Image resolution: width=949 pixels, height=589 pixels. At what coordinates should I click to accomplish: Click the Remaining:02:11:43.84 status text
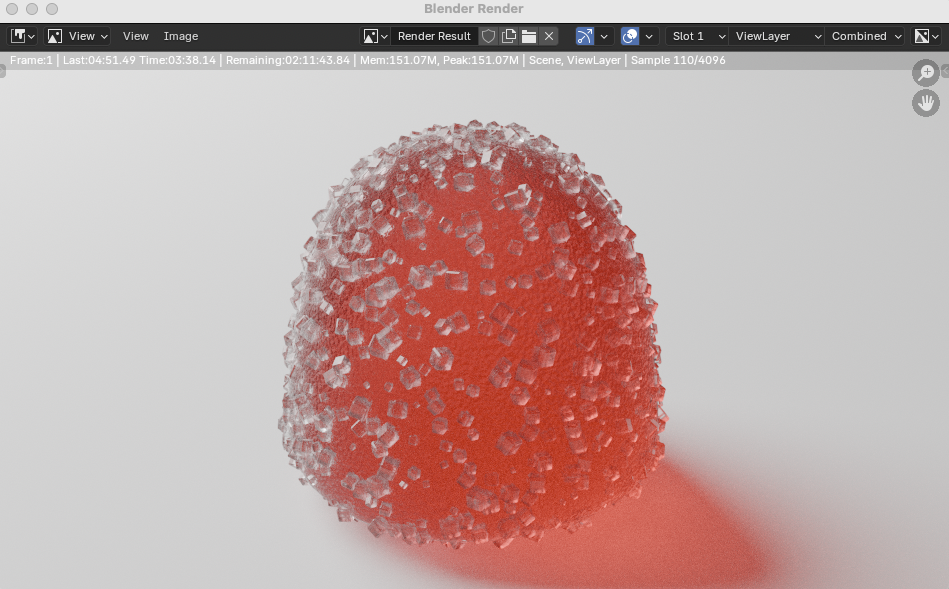[287, 60]
